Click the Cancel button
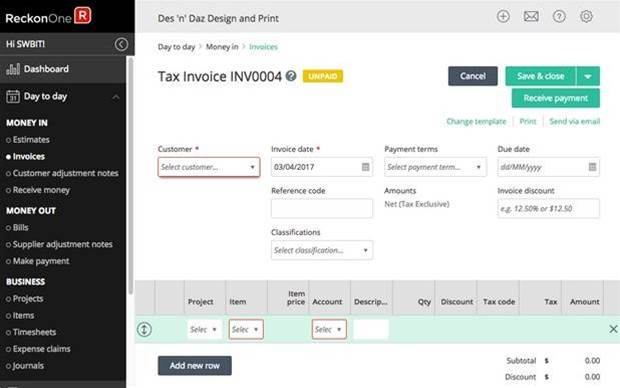This screenshot has width=620, height=388. (x=473, y=76)
